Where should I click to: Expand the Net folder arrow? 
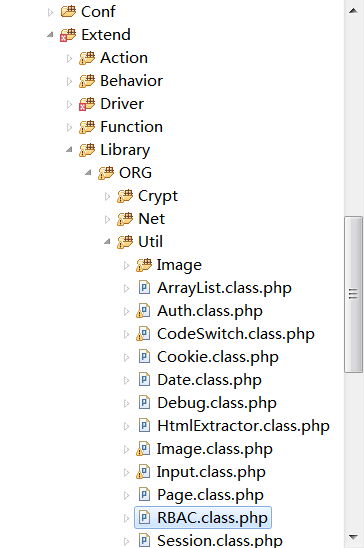[107, 219]
